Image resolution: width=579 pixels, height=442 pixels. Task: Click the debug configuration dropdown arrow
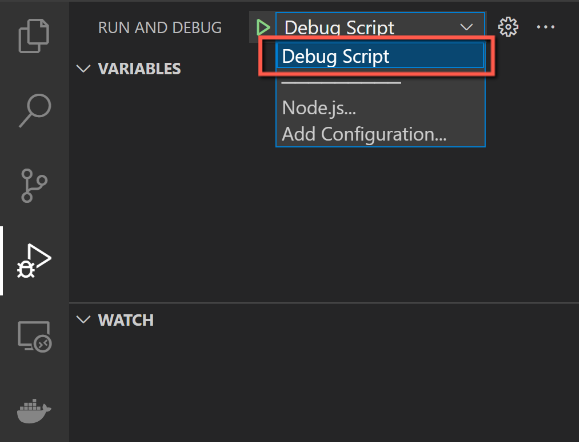pos(466,27)
